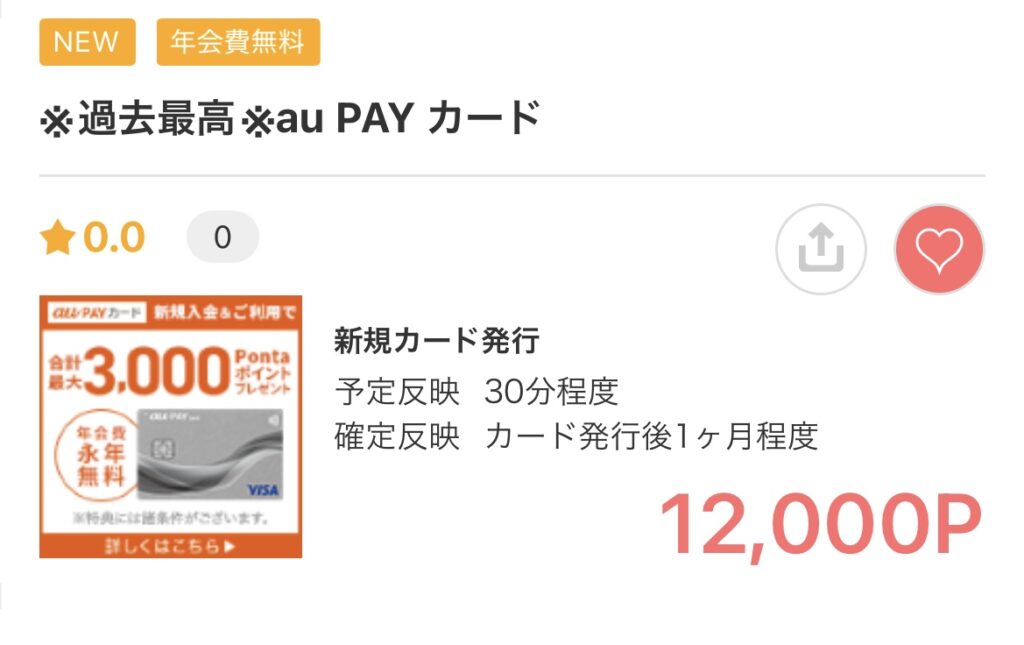Click the 年会費永年無料 circle badge on banner
Screen dimensions: 1024x645
(x=98, y=456)
